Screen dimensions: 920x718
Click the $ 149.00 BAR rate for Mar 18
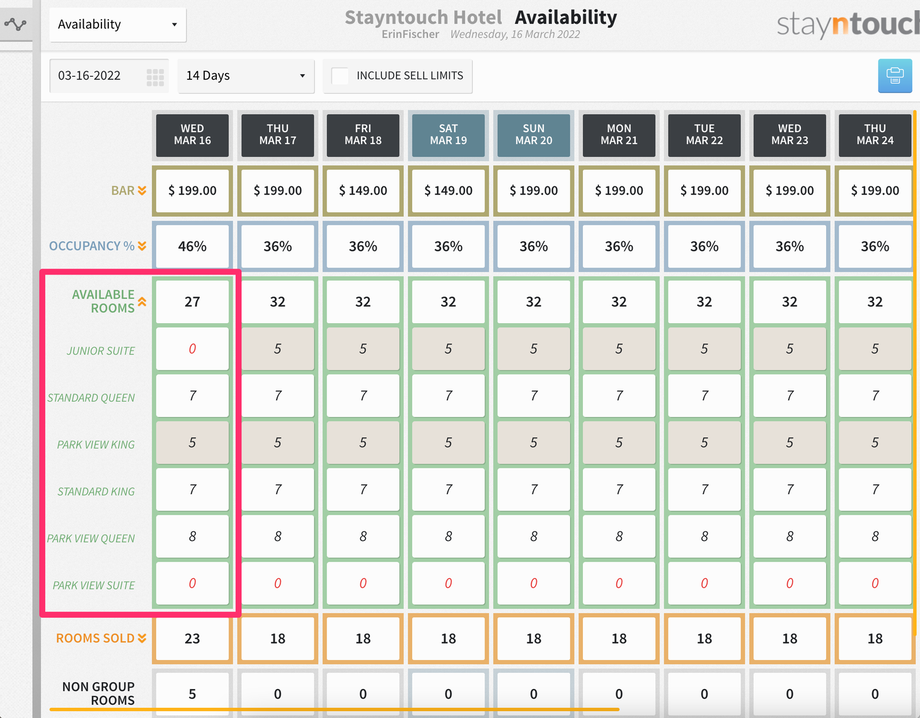(x=363, y=191)
